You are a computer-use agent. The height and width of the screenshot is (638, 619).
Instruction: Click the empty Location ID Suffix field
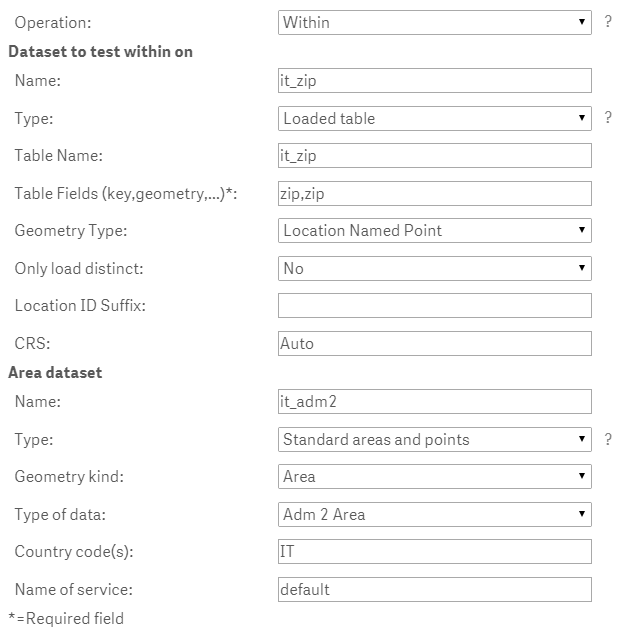point(434,305)
